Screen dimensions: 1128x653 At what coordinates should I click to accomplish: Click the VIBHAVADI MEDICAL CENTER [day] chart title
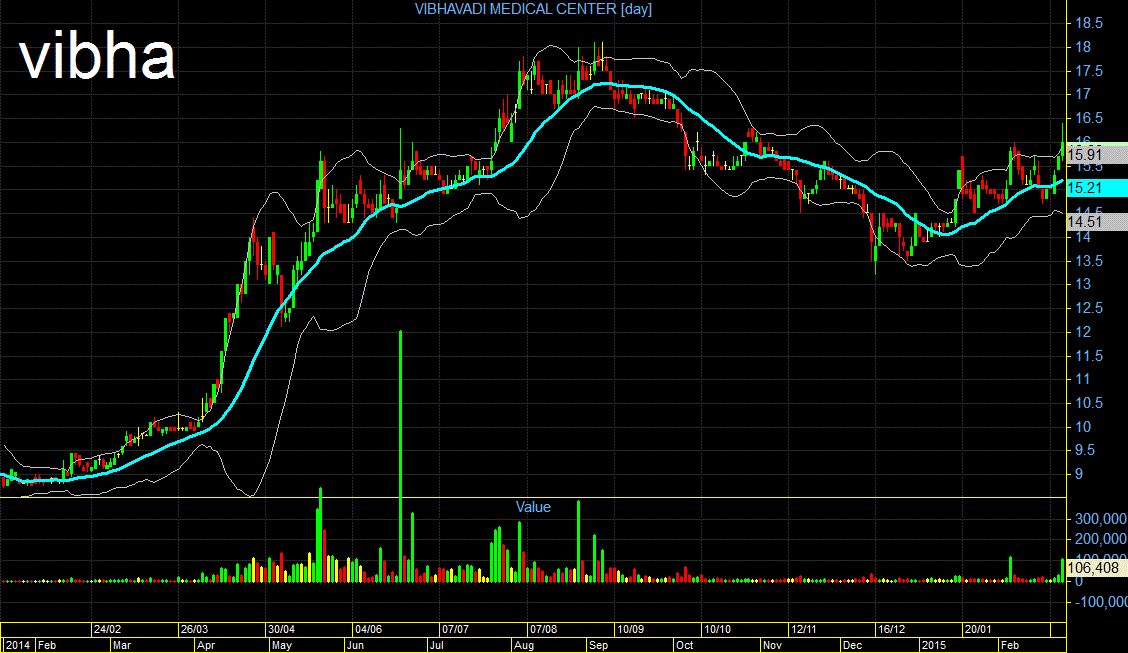533,9
